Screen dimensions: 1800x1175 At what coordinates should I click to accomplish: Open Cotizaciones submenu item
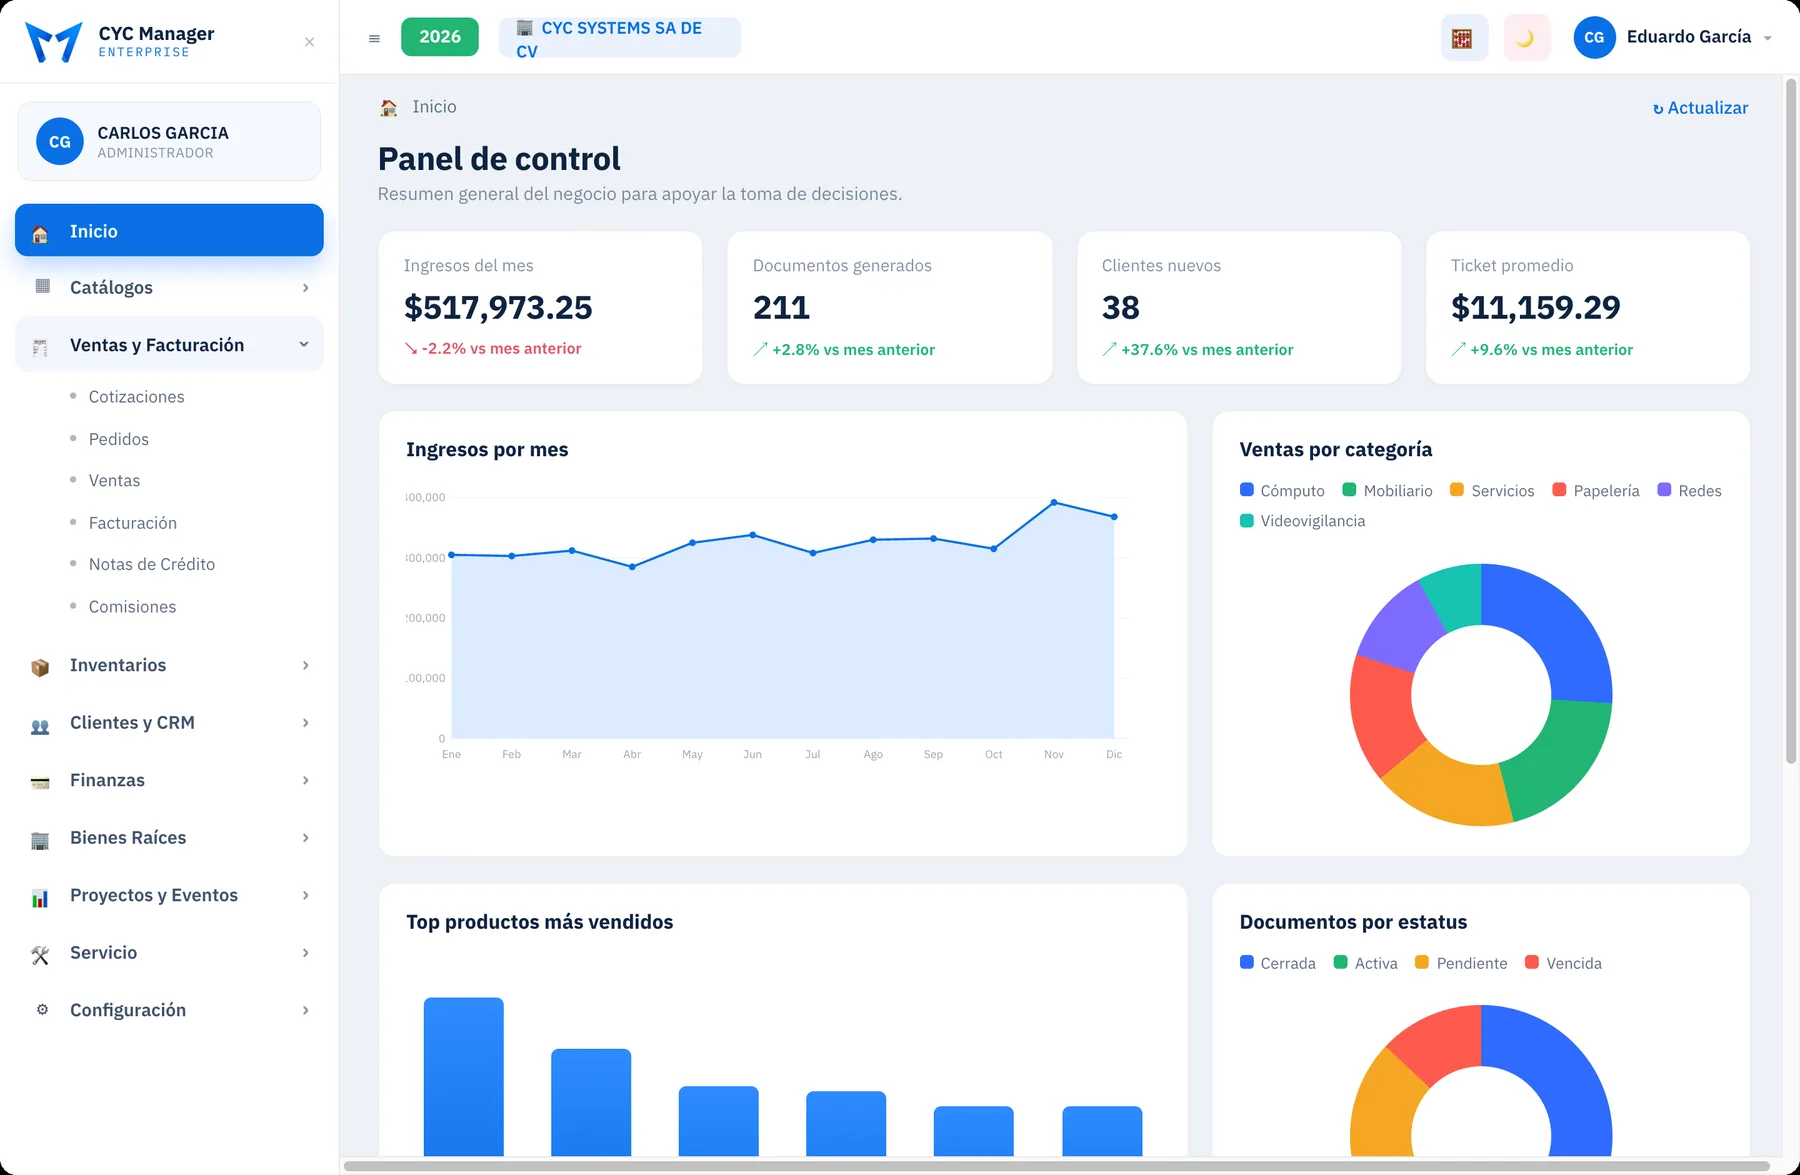coord(137,397)
